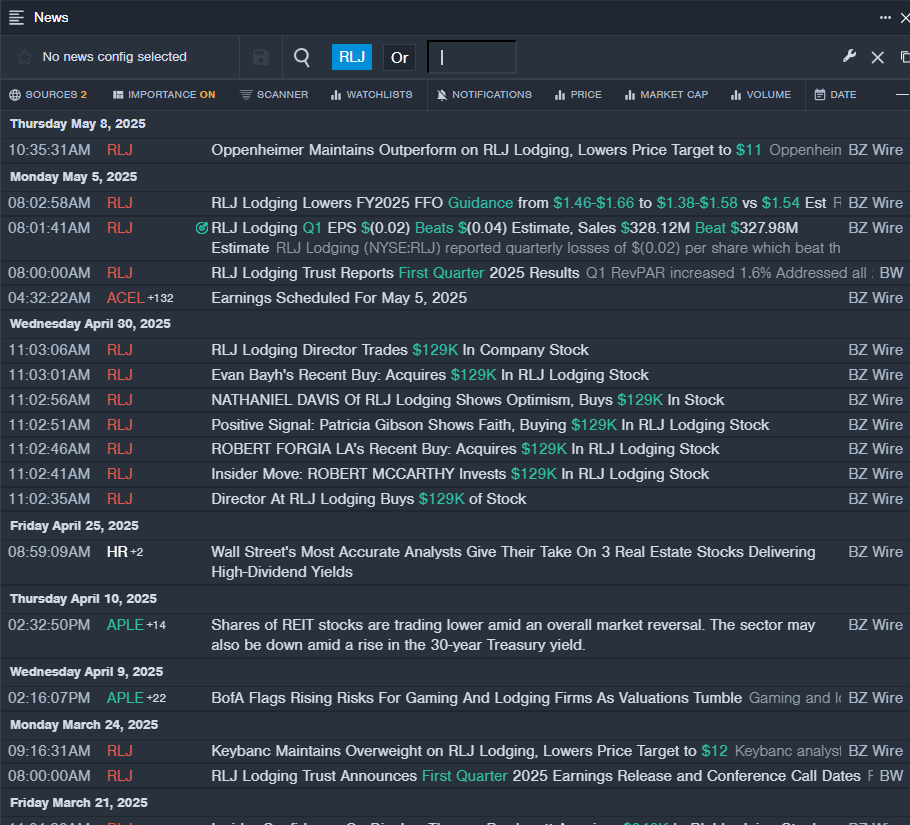Click BZ Wire source on Oppenheimer row
910x825 pixels.
point(876,150)
